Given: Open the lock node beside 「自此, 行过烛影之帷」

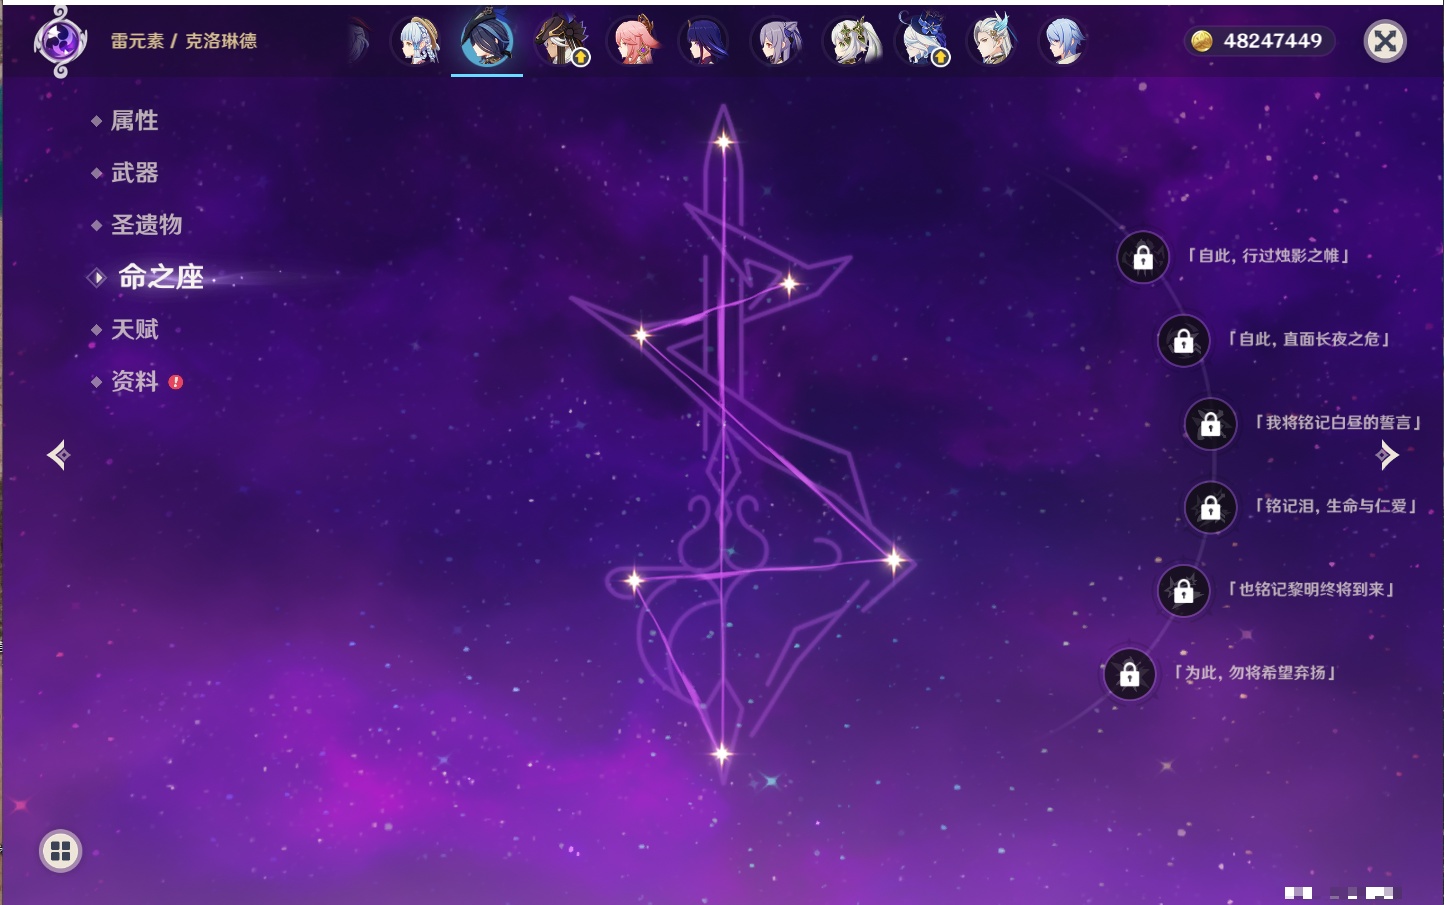Looking at the screenshot, I should [1143, 258].
